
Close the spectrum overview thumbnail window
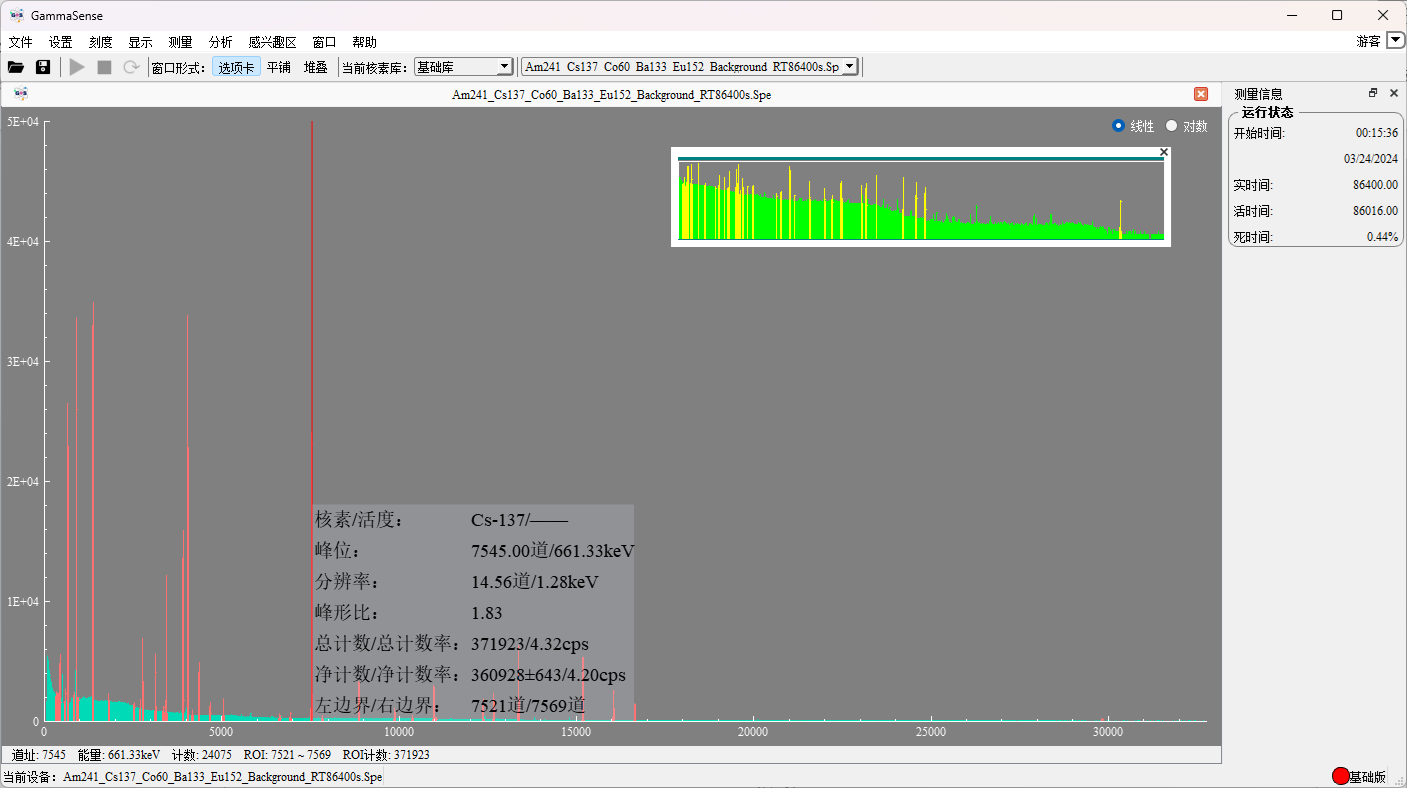1163,152
